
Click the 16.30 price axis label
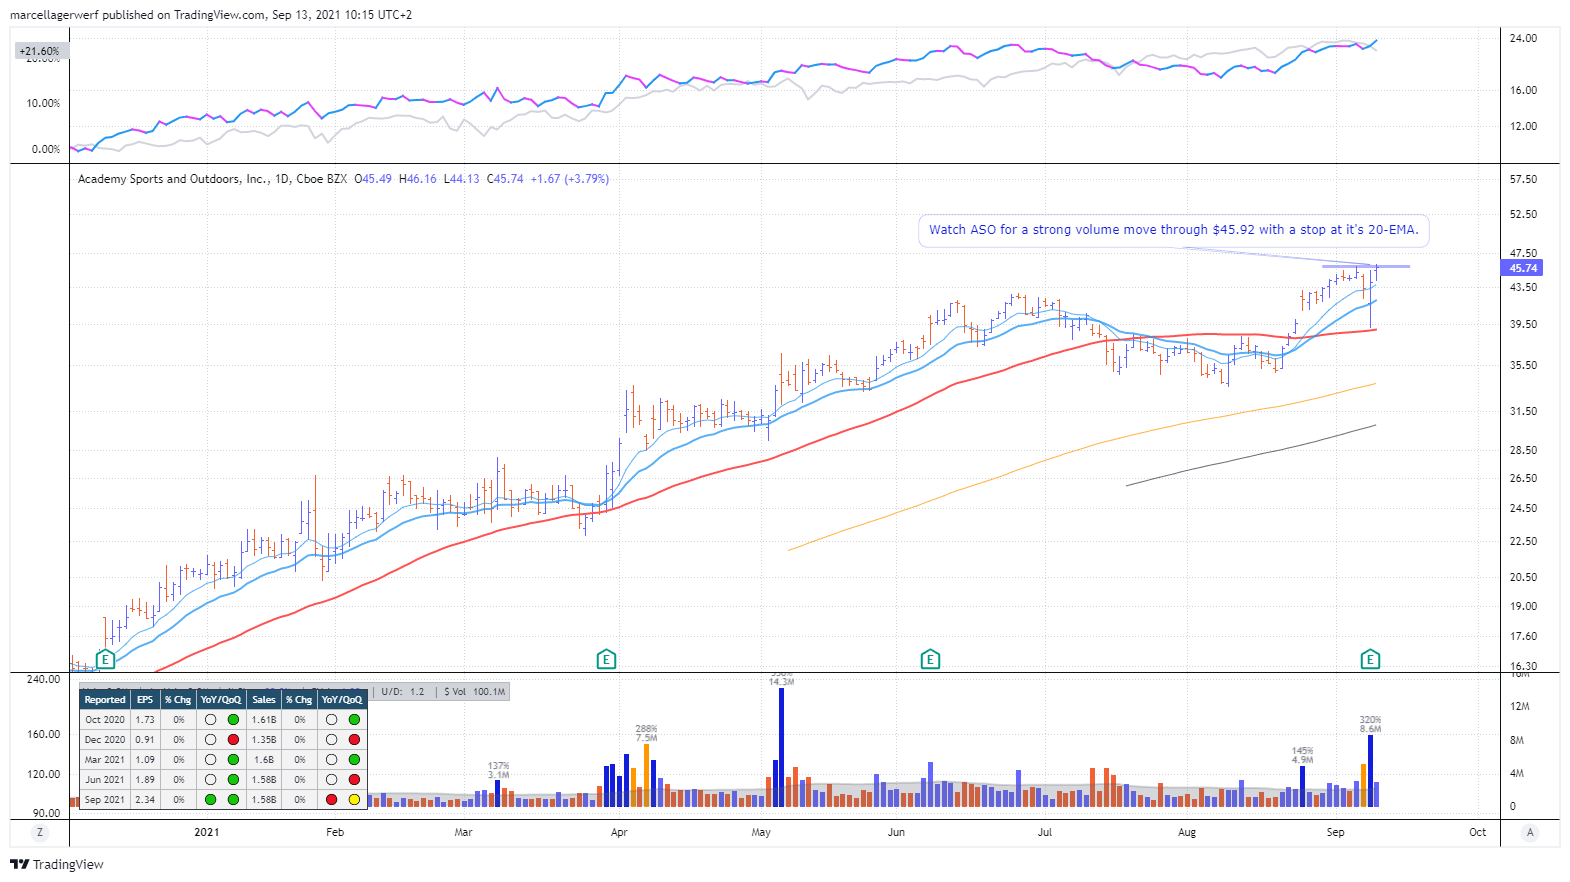click(1524, 666)
